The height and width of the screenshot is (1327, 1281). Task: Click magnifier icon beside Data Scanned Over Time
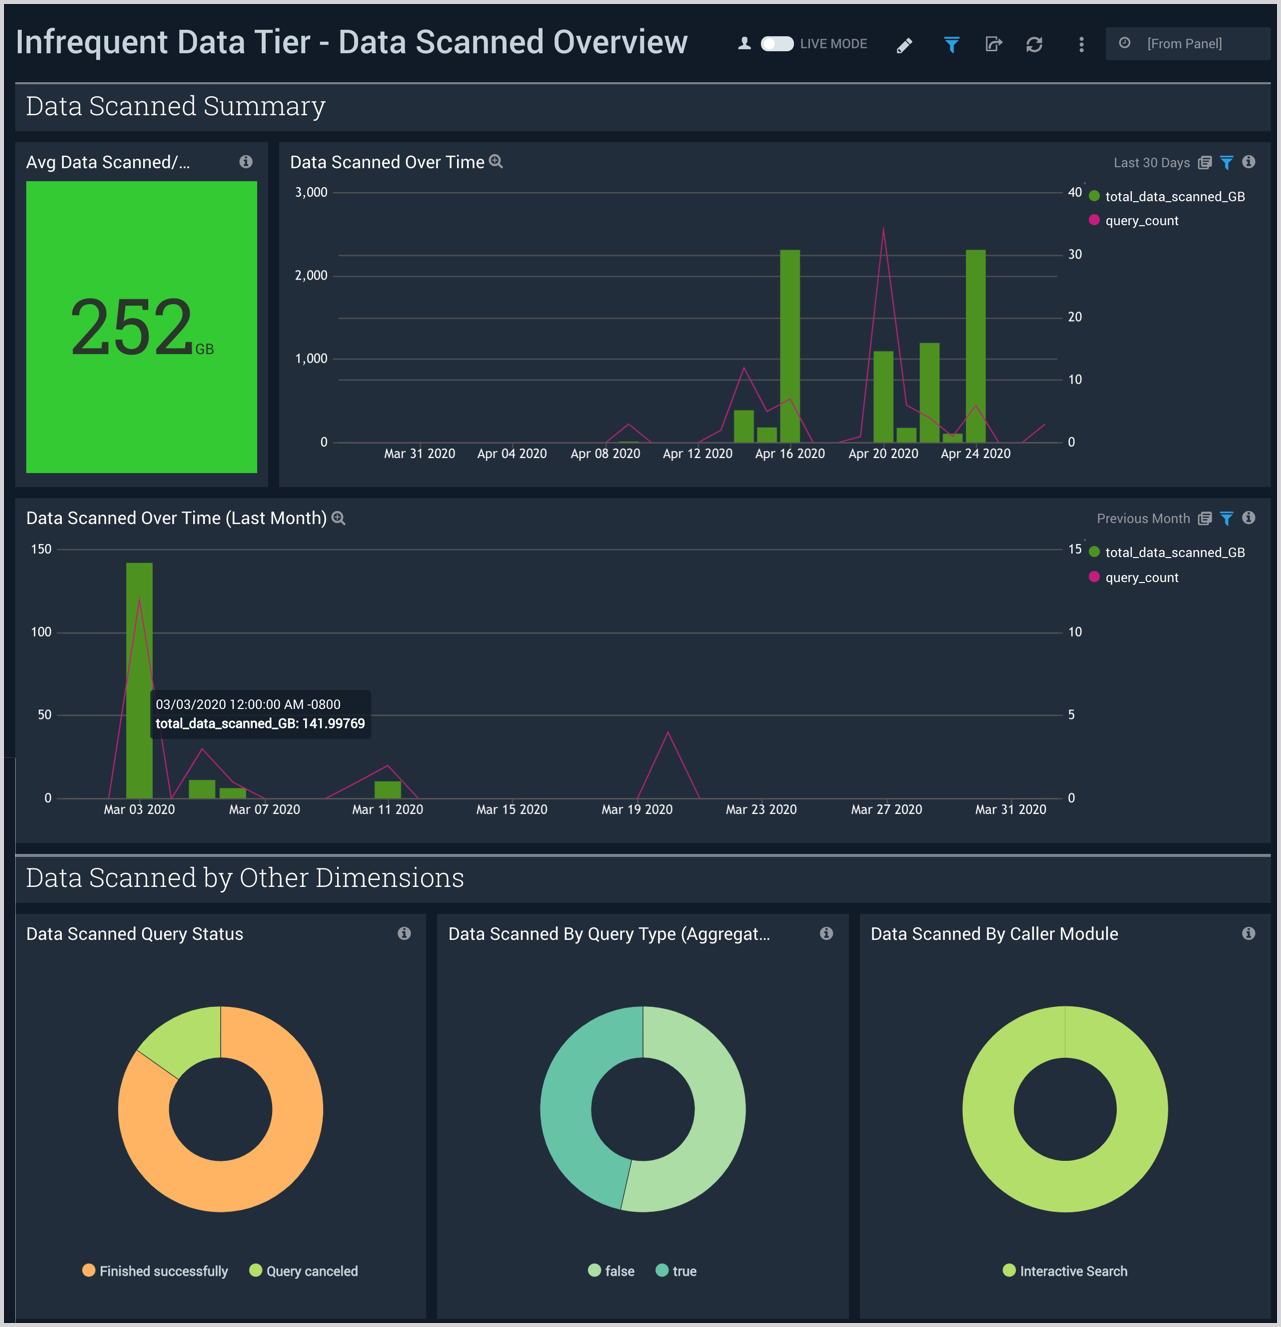click(x=496, y=162)
